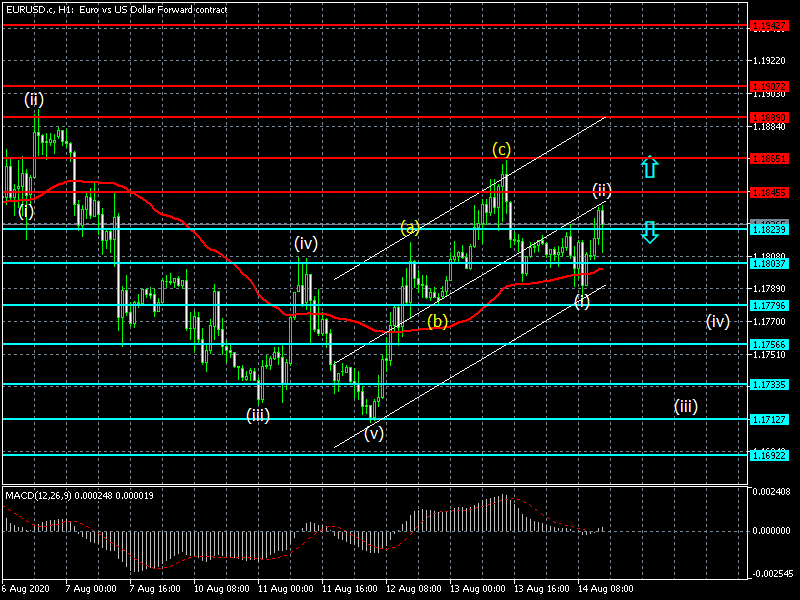Select the EURUSD.c, H1 chart title text

[116, 9]
